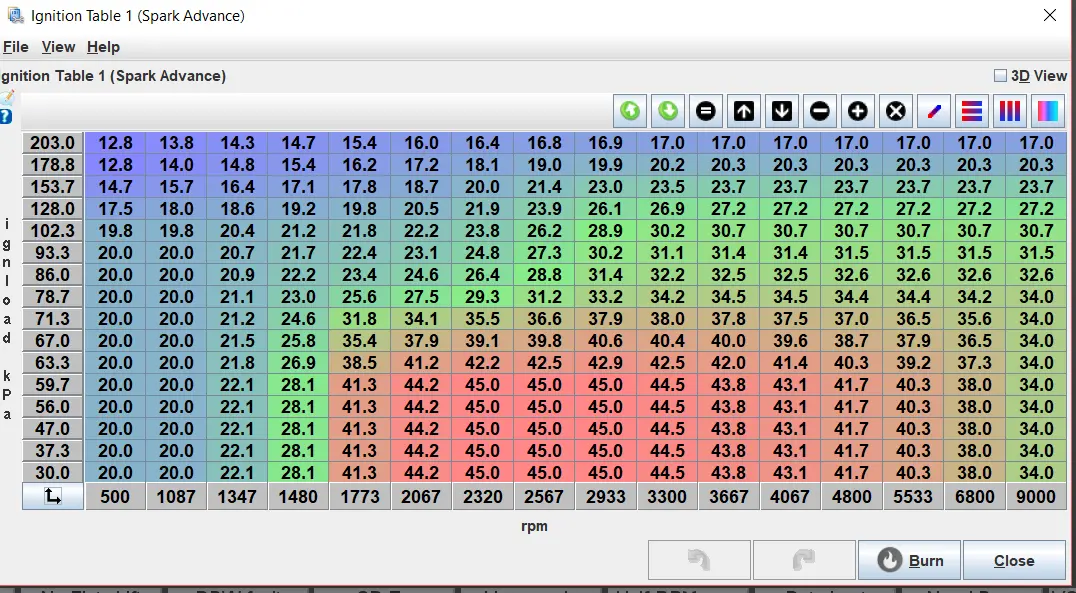Click the black down-arrow decrement icon
This screenshot has height=593, width=1076.
coord(782,111)
